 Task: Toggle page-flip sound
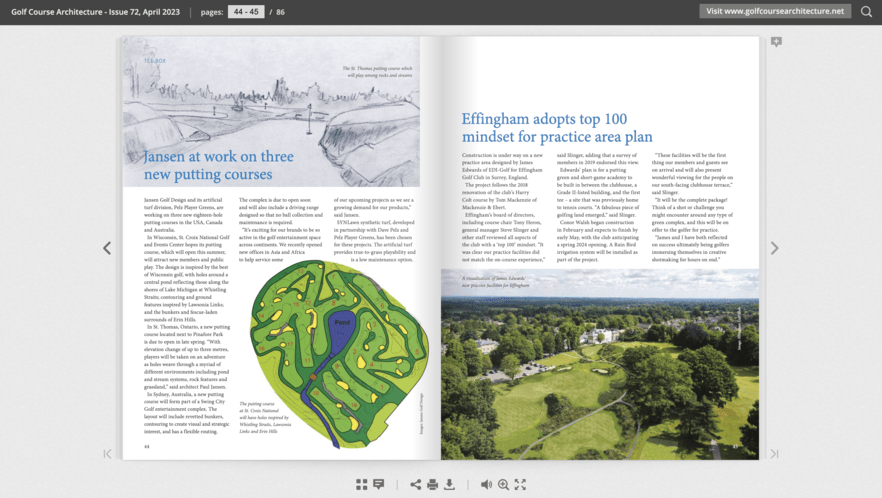click(487, 484)
